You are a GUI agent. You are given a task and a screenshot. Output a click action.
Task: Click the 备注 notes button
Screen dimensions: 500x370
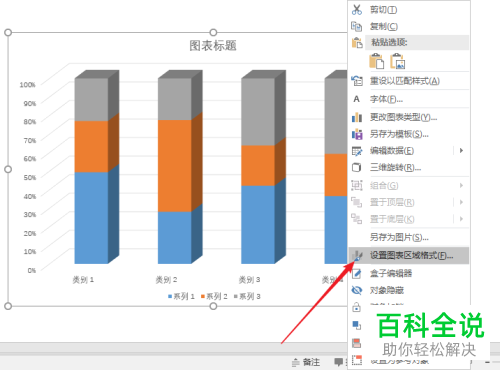point(311,362)
